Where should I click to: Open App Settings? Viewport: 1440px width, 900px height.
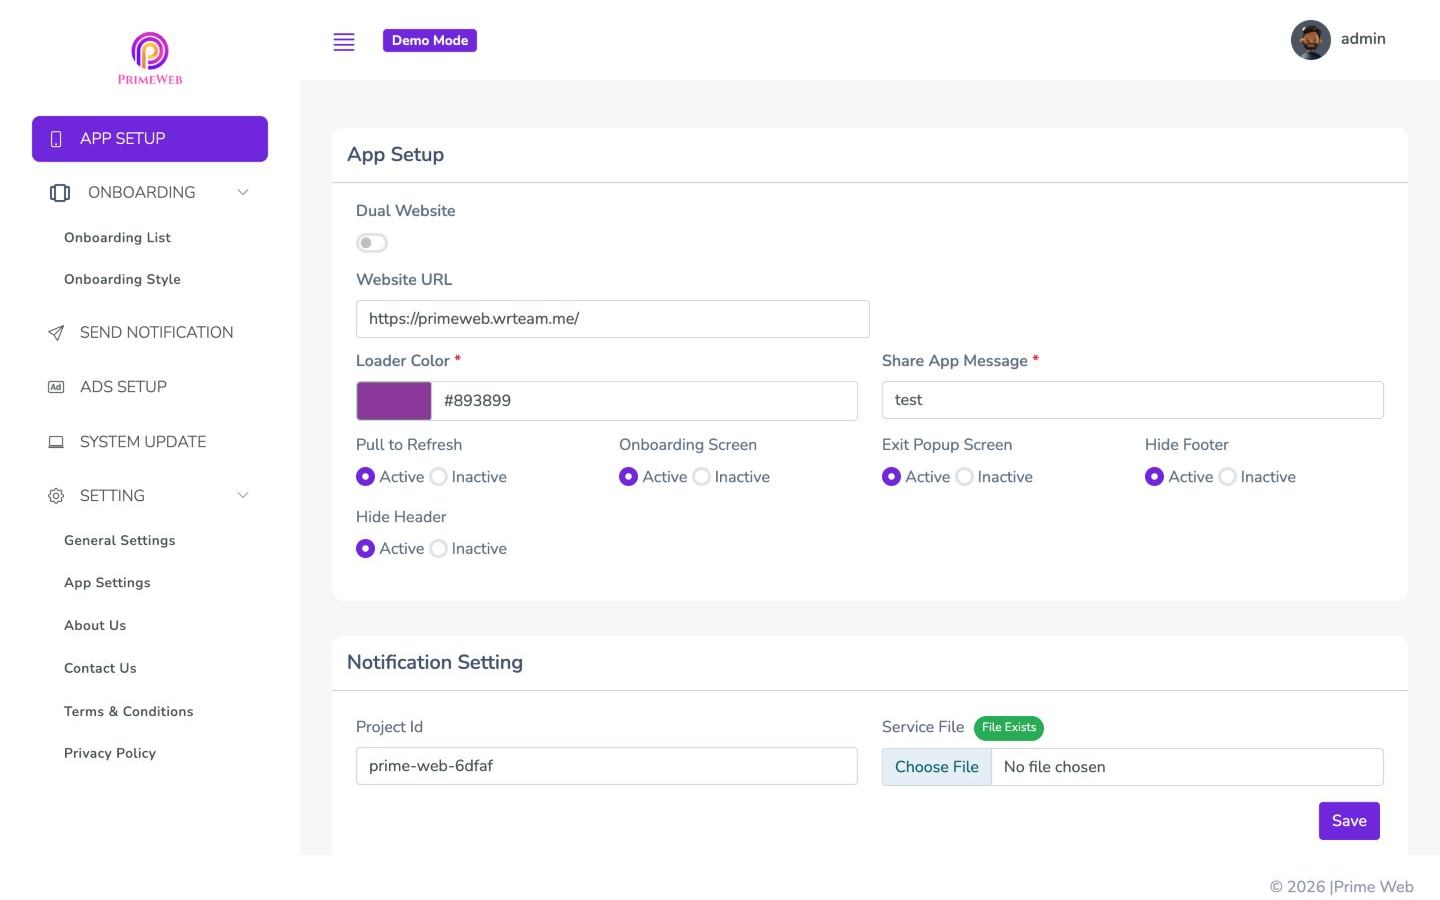coord(107,583)
